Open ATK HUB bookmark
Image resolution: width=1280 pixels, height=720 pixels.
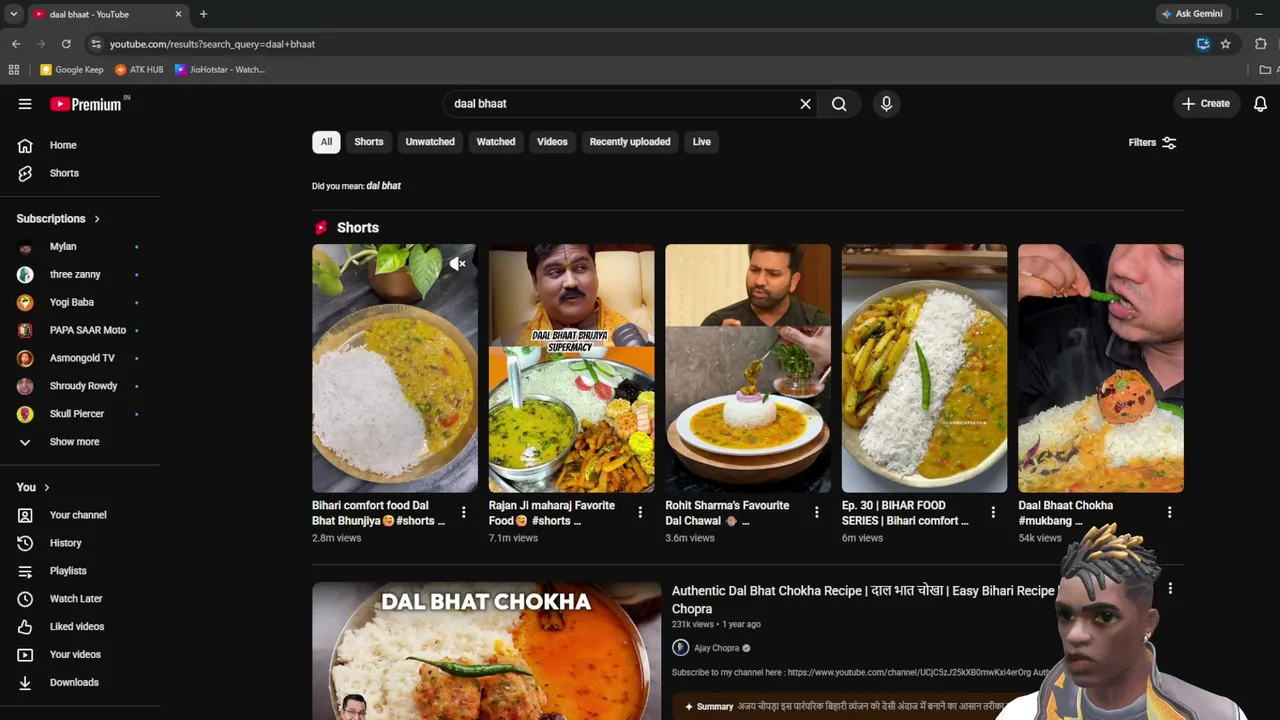pyautogui.click(x=140, y=70)
